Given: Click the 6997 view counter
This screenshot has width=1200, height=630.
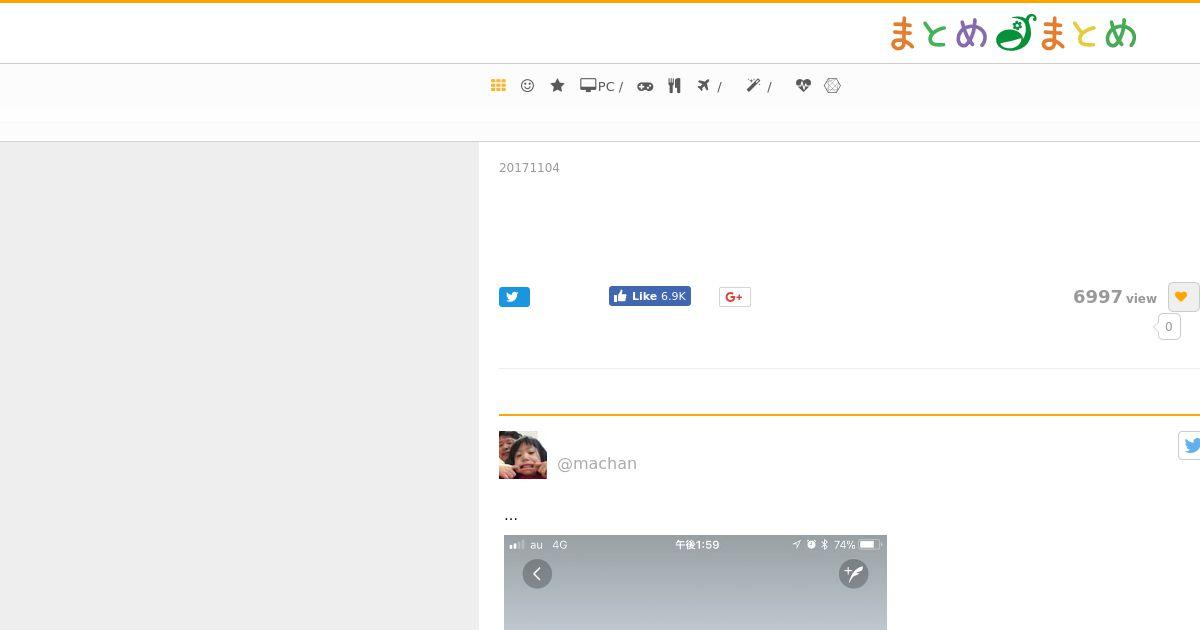Looking at the screenshot, I should 1115,297.
